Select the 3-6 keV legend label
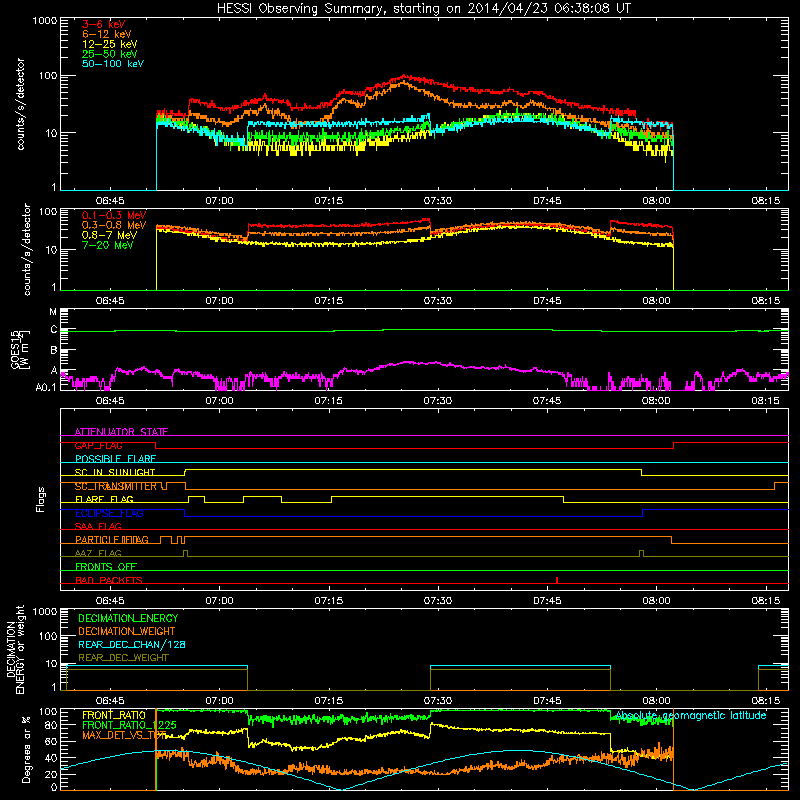 coord(104,24)
